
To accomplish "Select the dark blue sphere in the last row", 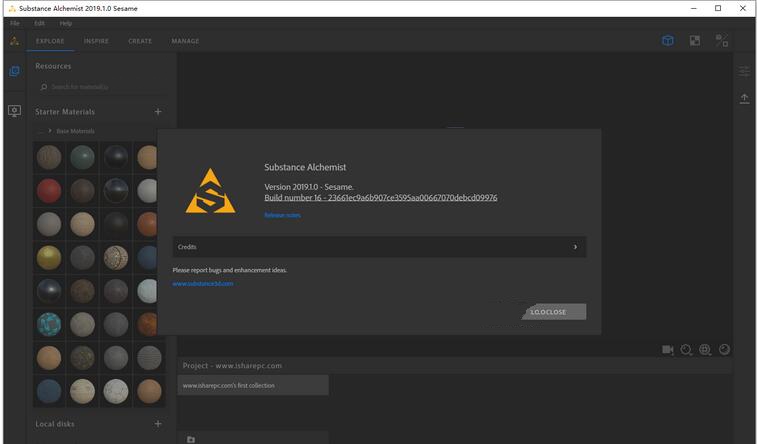I will click(x=49, y=391).
